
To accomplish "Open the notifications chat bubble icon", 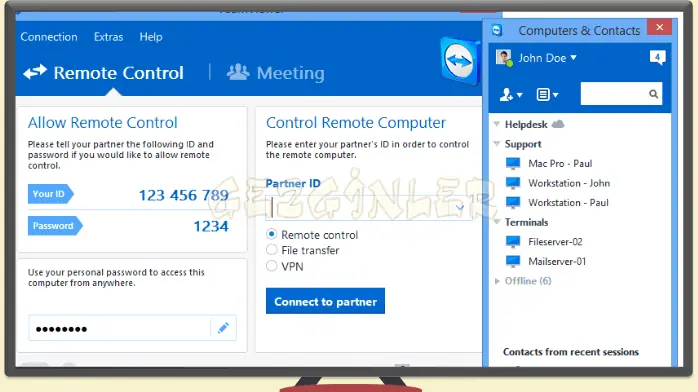I will coord(657,57).
